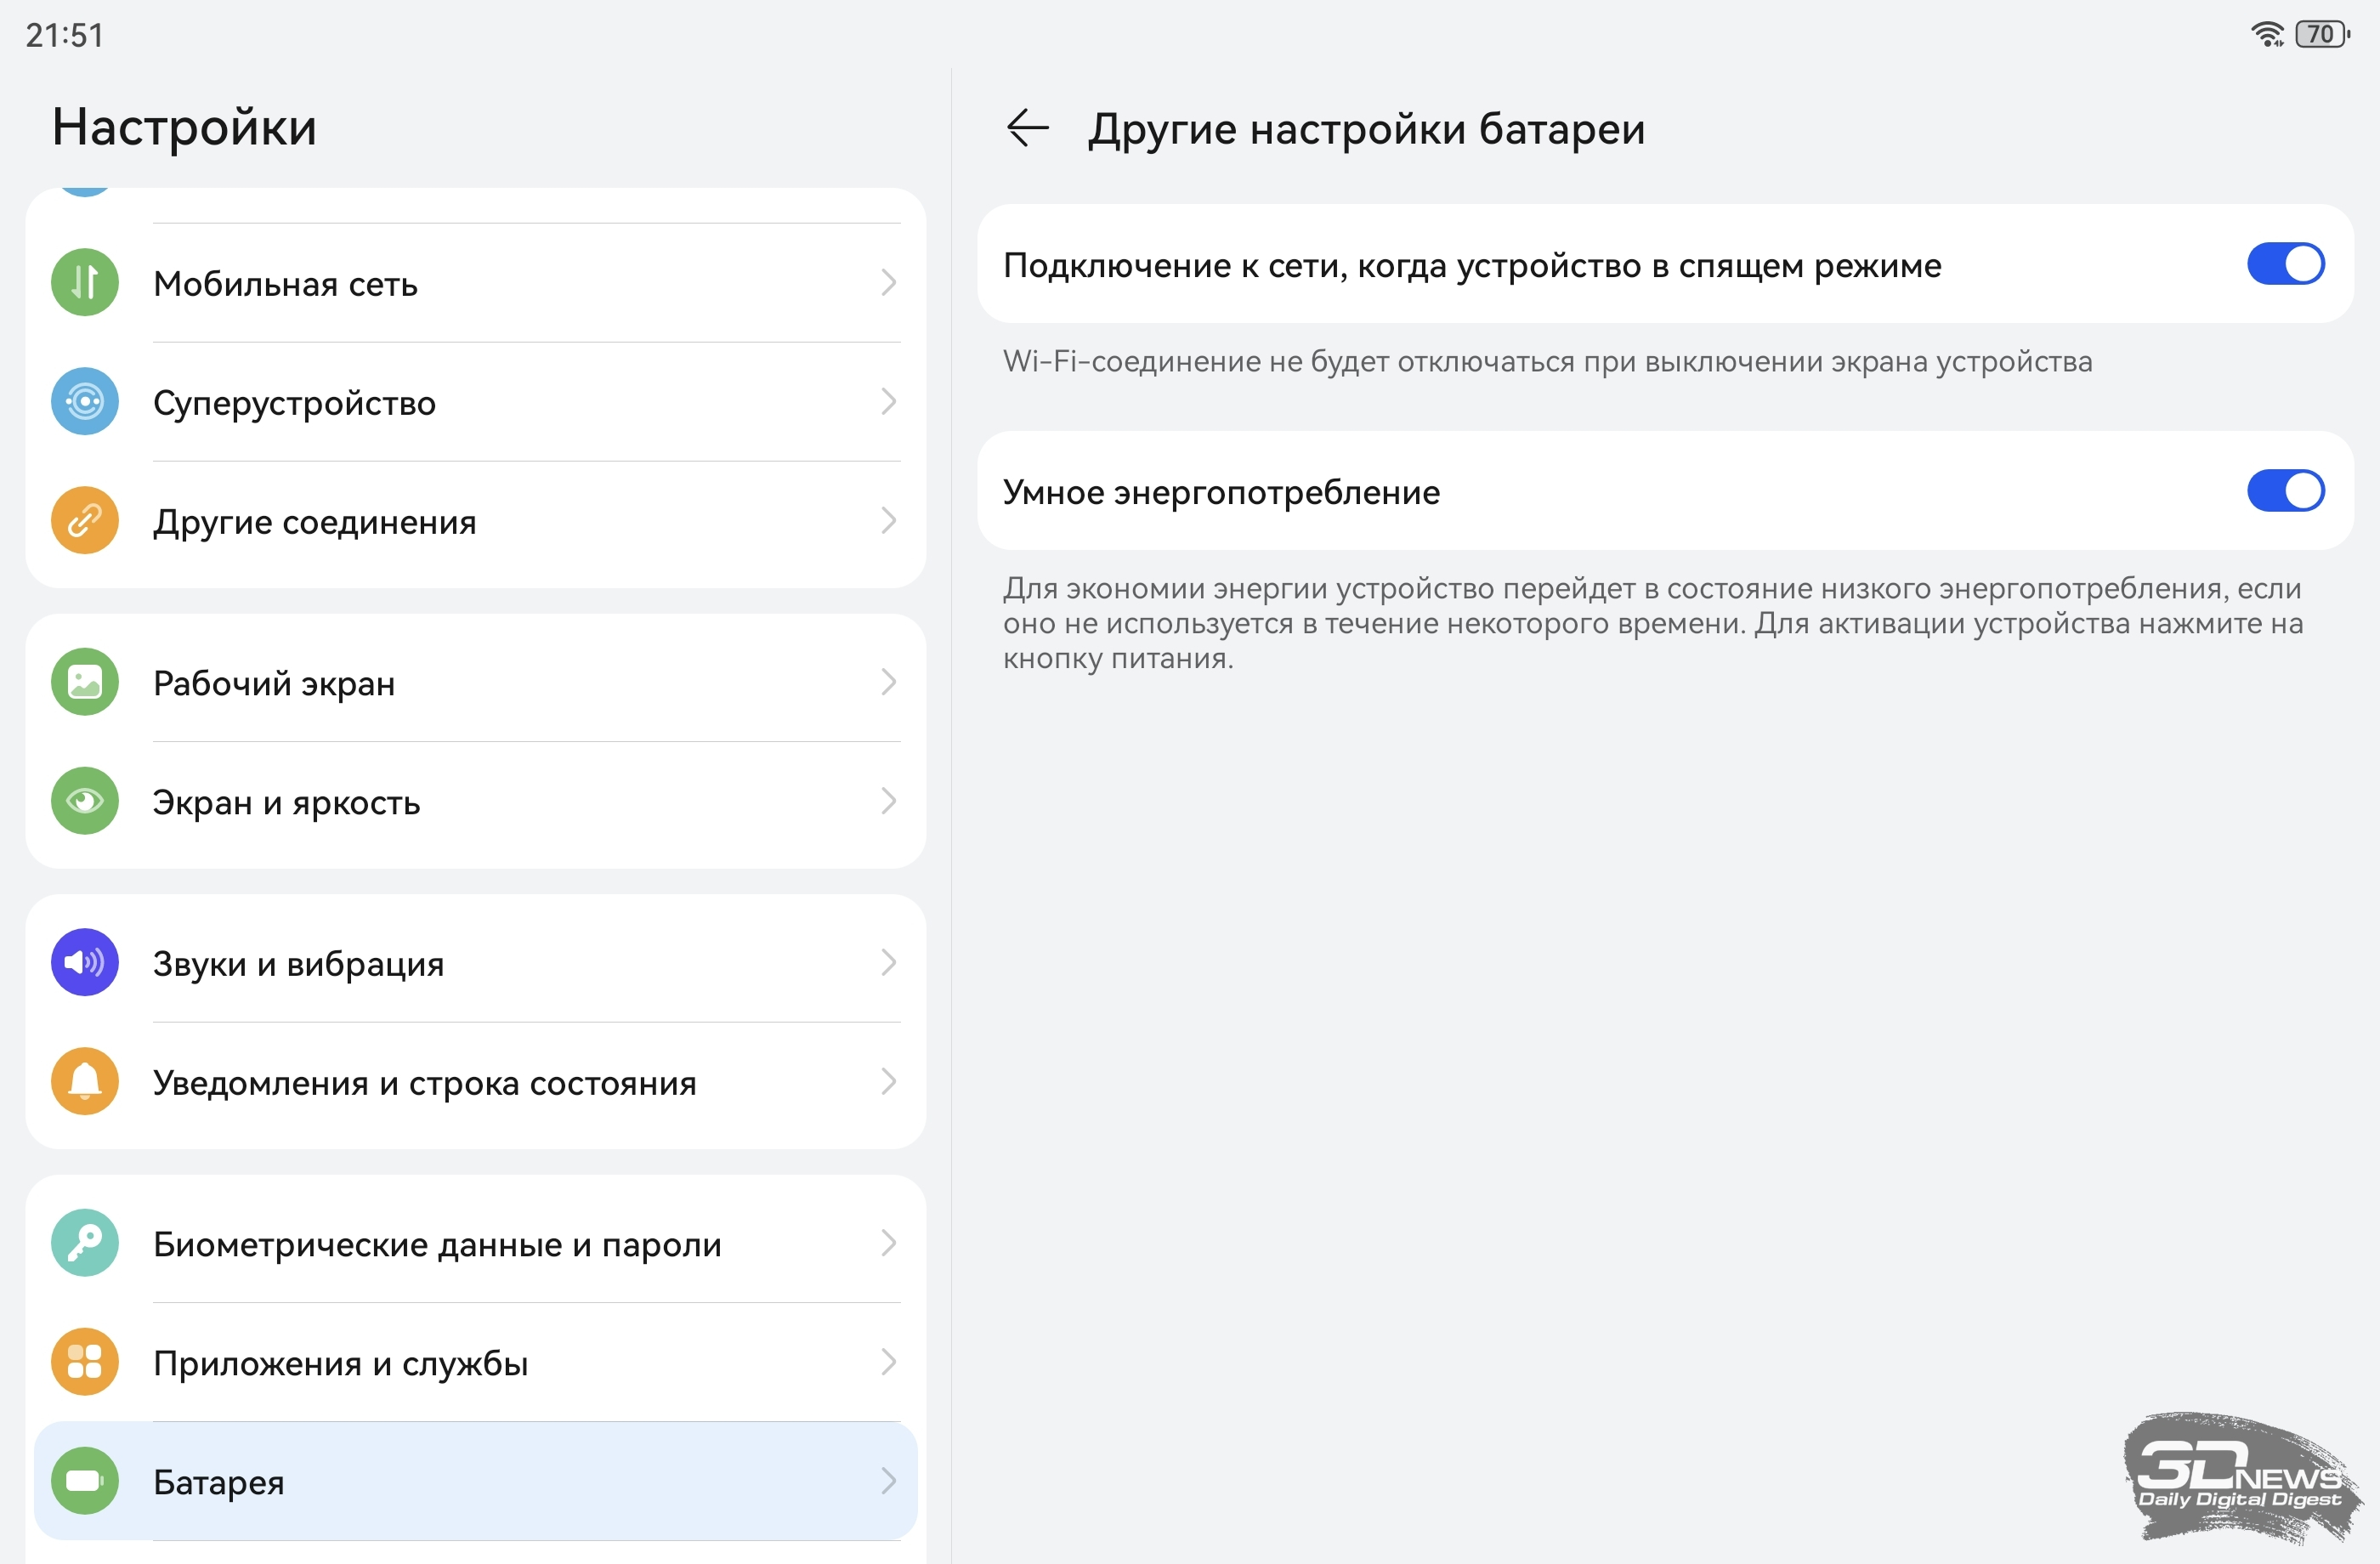Tap the orange bell notifications icon
The width and height of the screenshot is (2380, 1564).
(85, 1081)
